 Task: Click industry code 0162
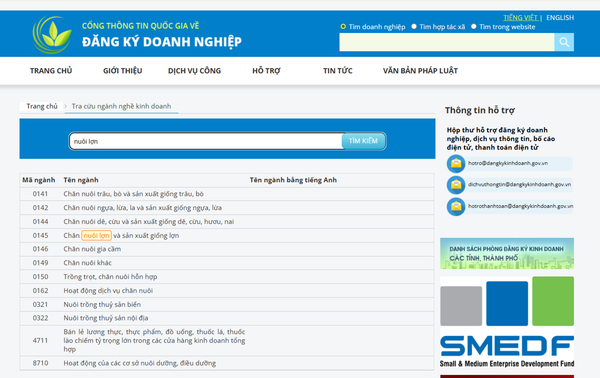pyautogui.click(x=40, y=290)
